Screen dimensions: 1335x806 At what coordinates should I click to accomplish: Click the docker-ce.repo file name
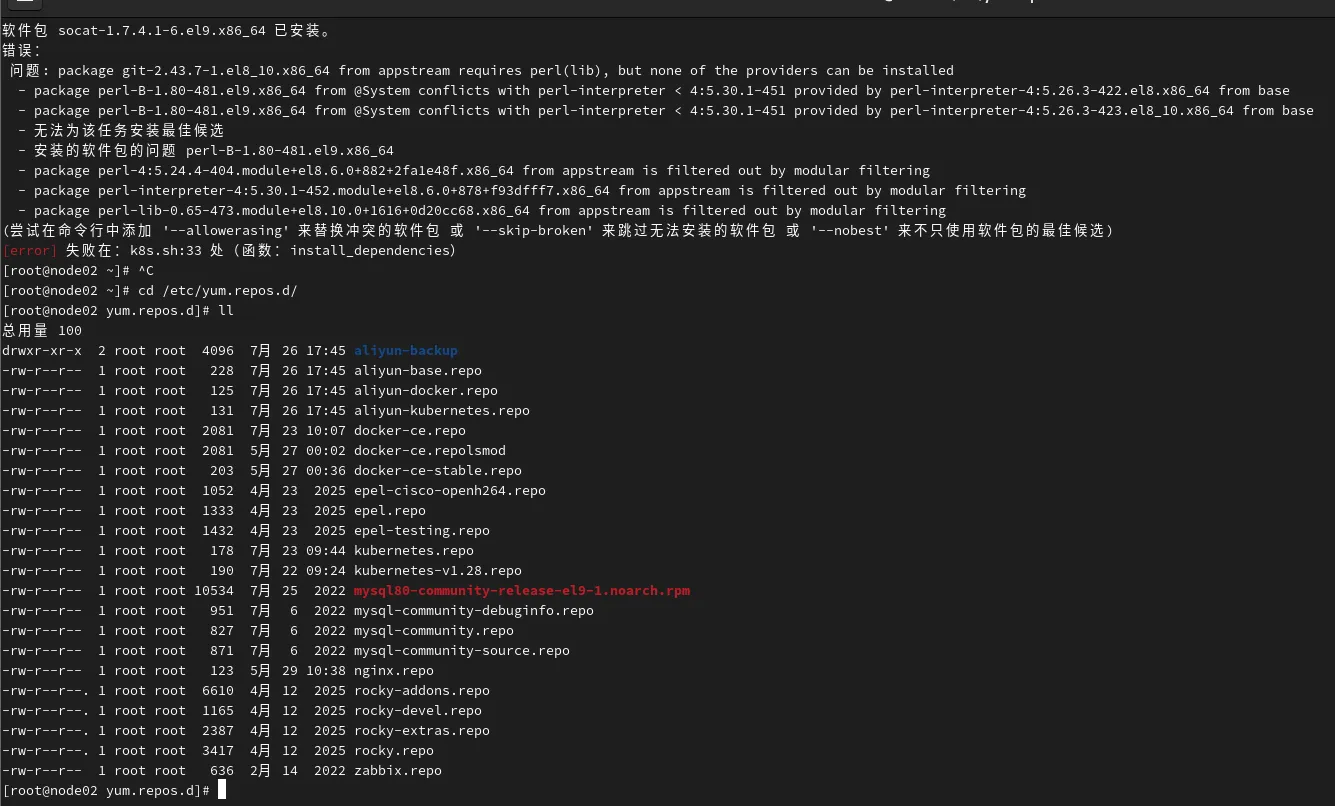pos(410,430)
